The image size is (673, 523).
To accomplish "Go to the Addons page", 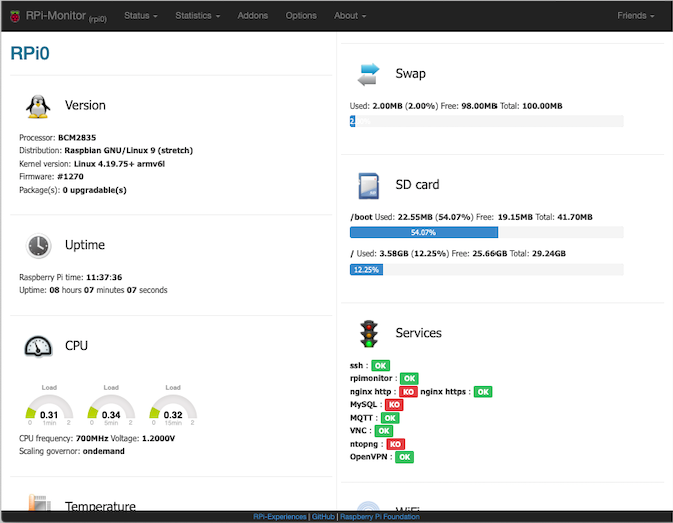I will [x=252, y=16].
